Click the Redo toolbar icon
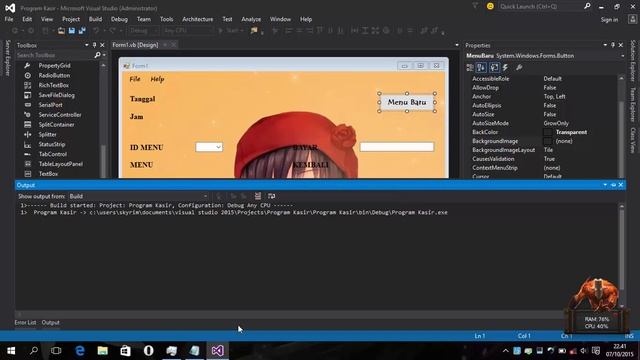Viewport: 640px width, 360px height. pos(112,31)
